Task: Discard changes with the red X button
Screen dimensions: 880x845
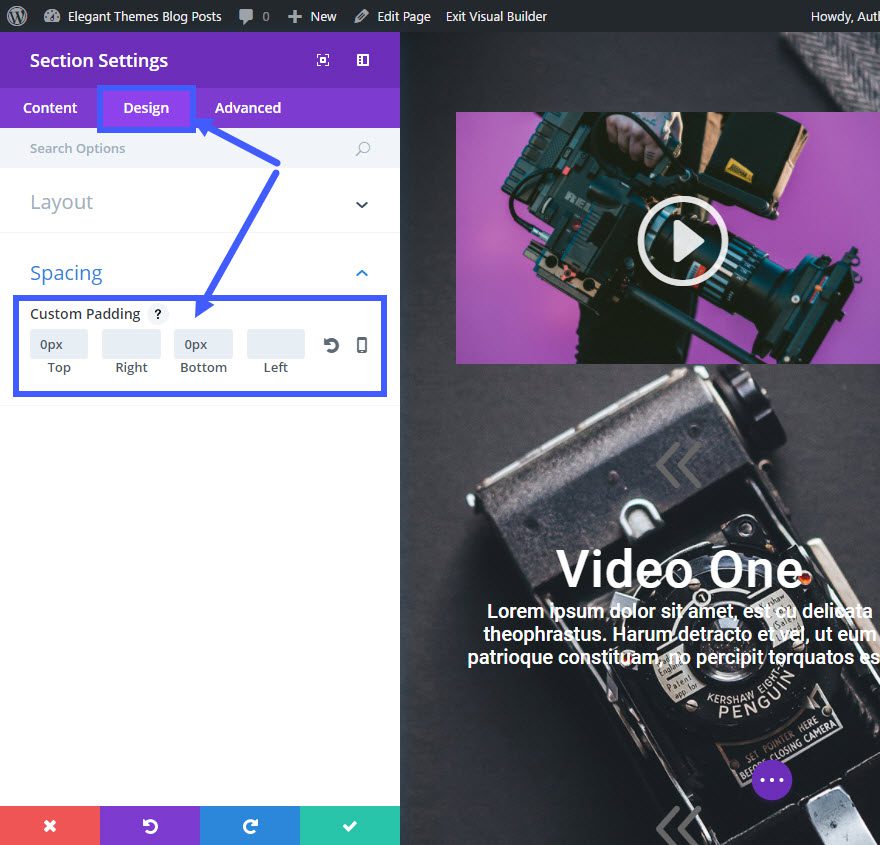Action: 50,825
